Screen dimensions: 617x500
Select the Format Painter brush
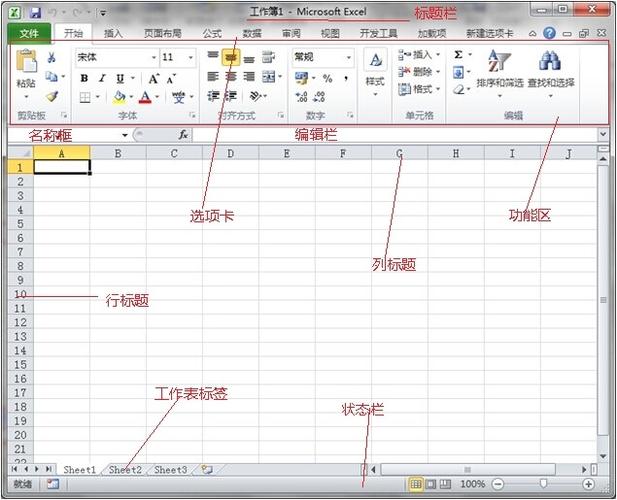pos(52,96)
